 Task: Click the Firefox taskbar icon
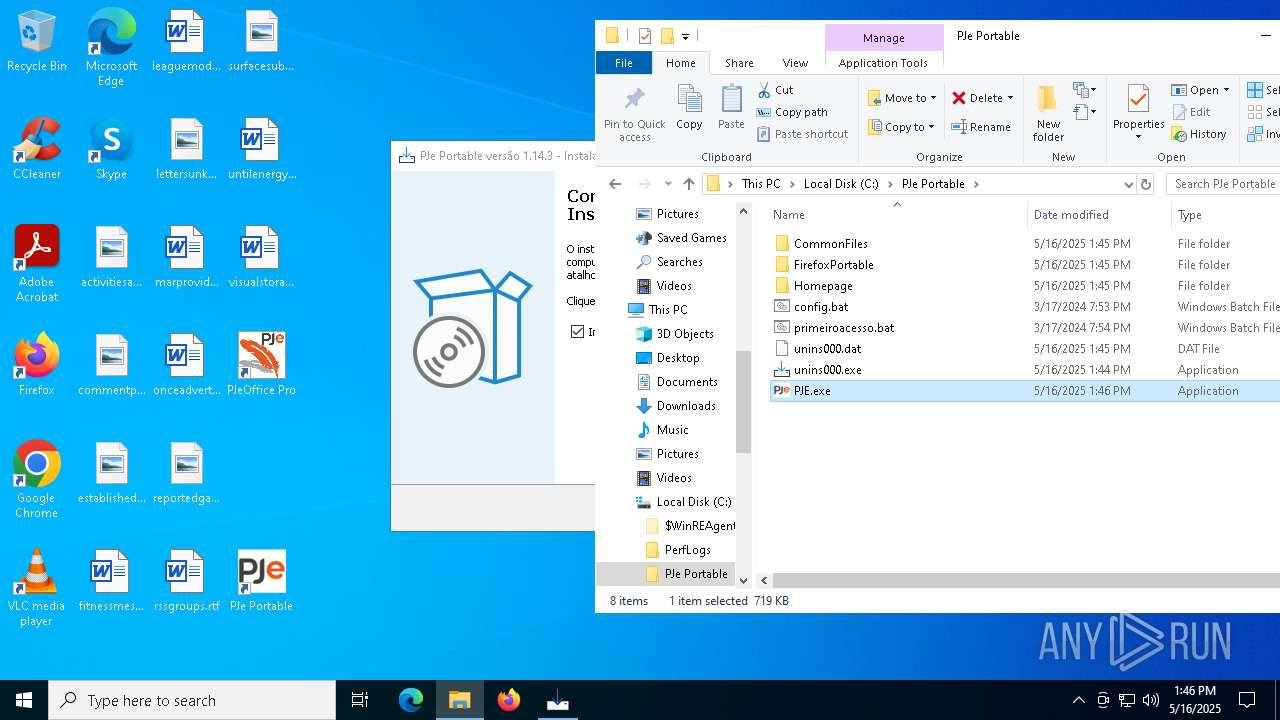click(x=509, y=700)
